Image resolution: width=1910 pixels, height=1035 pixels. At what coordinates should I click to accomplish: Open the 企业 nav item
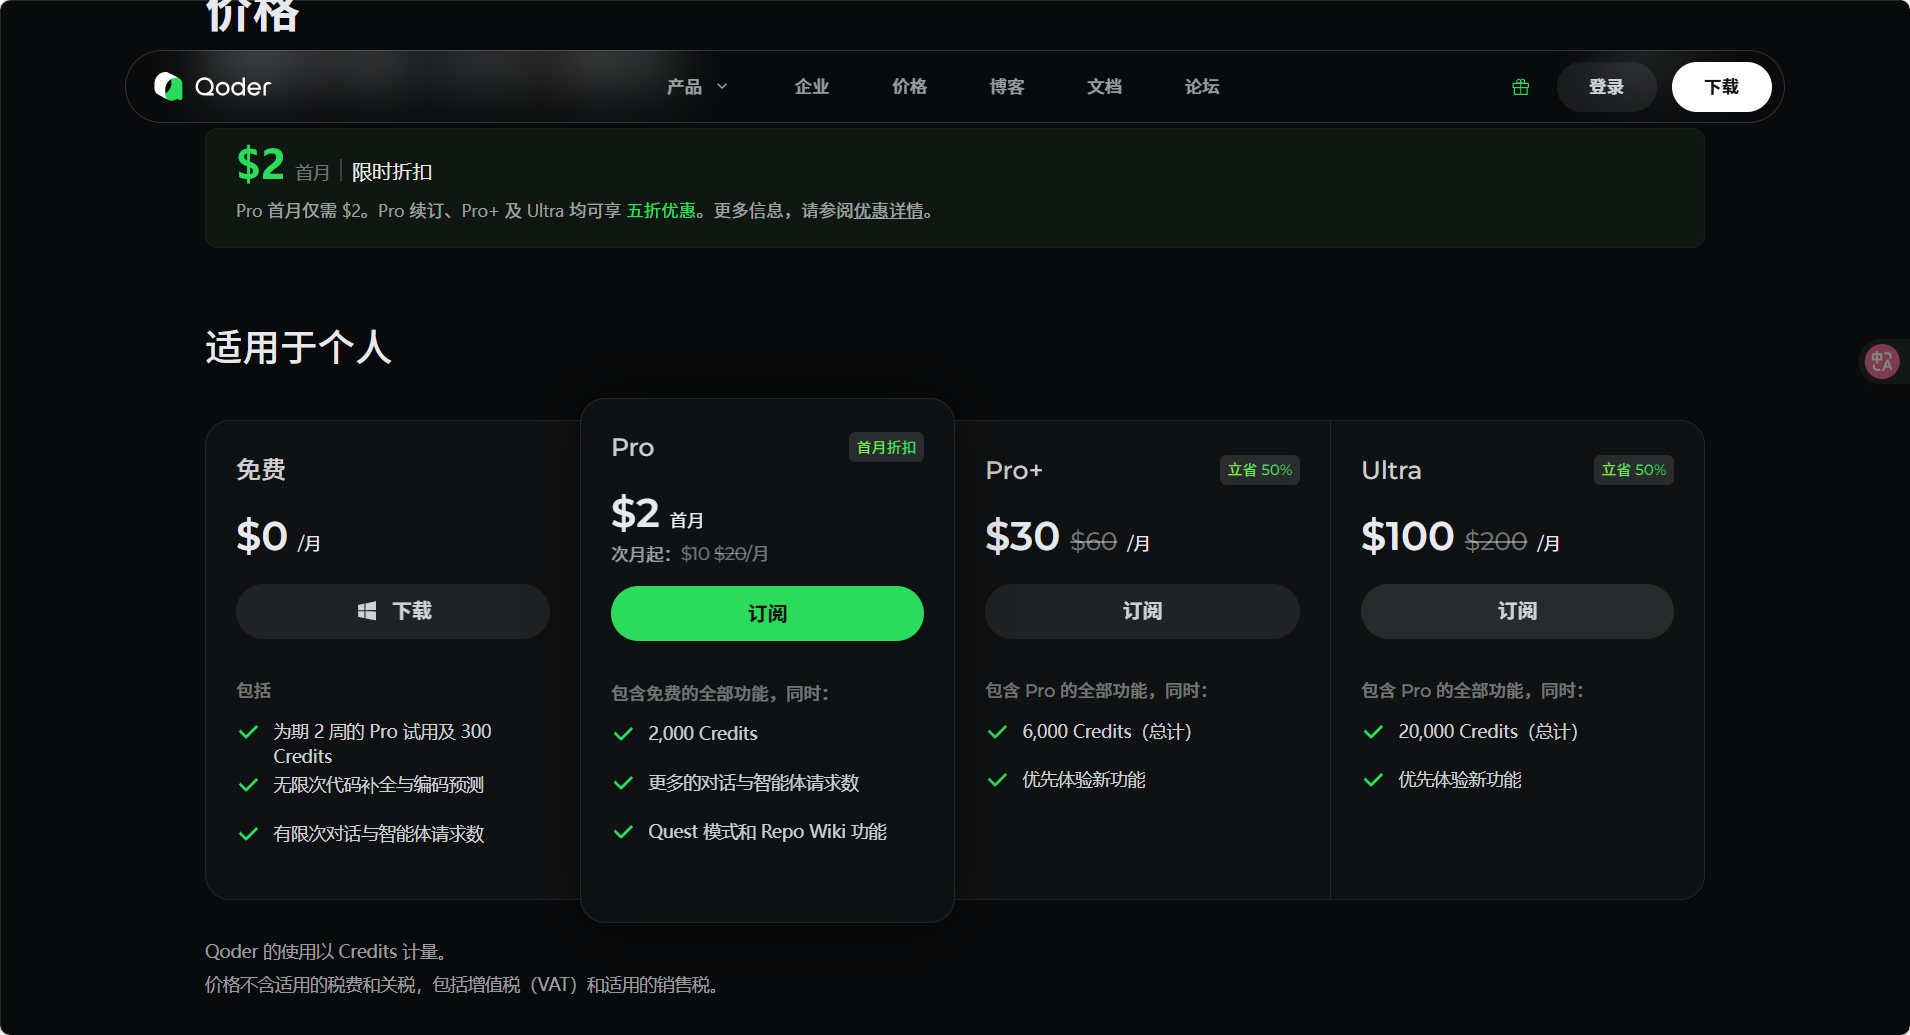tap(812, 87)
